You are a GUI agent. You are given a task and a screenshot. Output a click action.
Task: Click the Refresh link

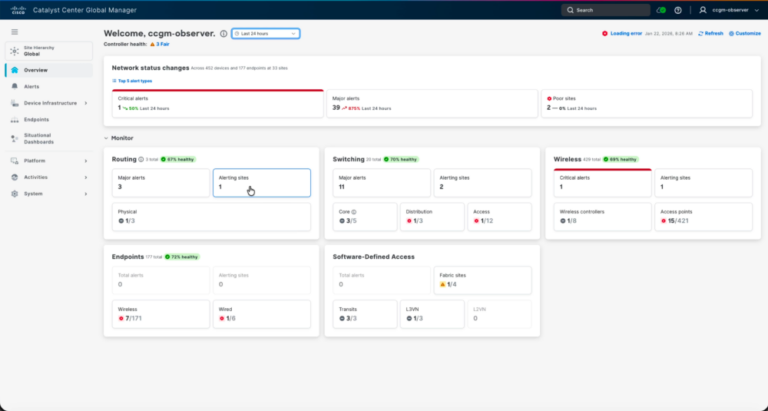(710, 33)
